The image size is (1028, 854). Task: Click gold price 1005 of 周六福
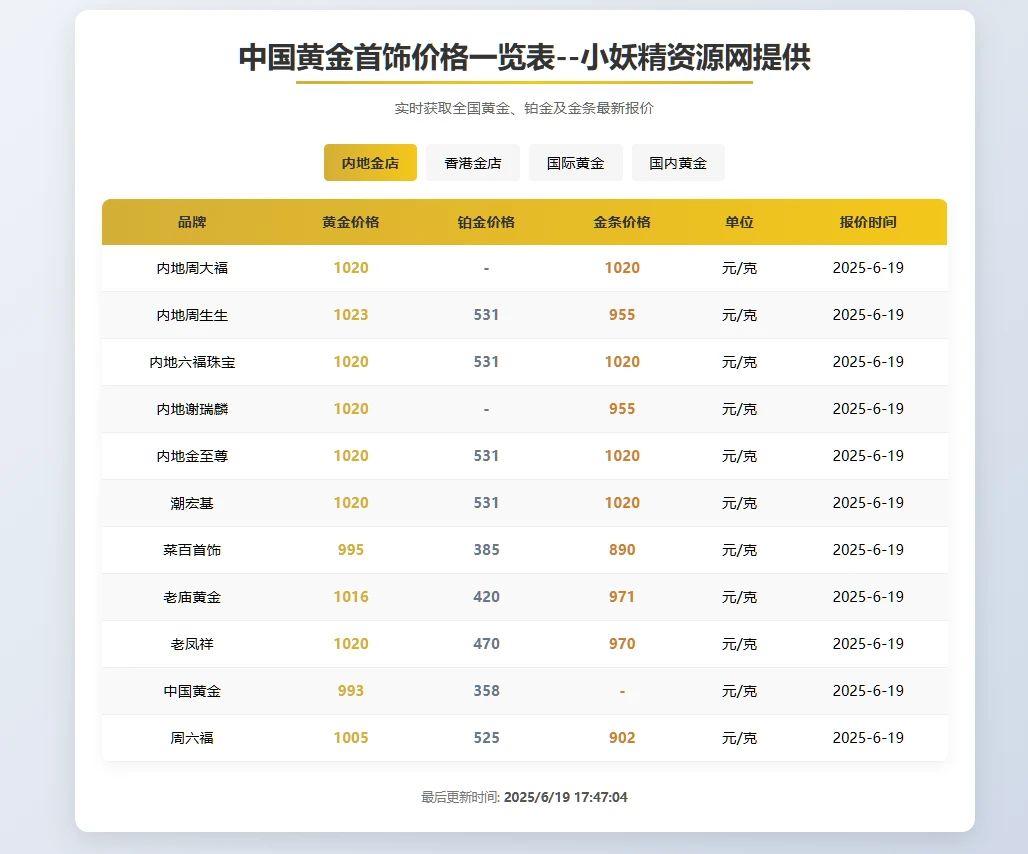point(351,737)
